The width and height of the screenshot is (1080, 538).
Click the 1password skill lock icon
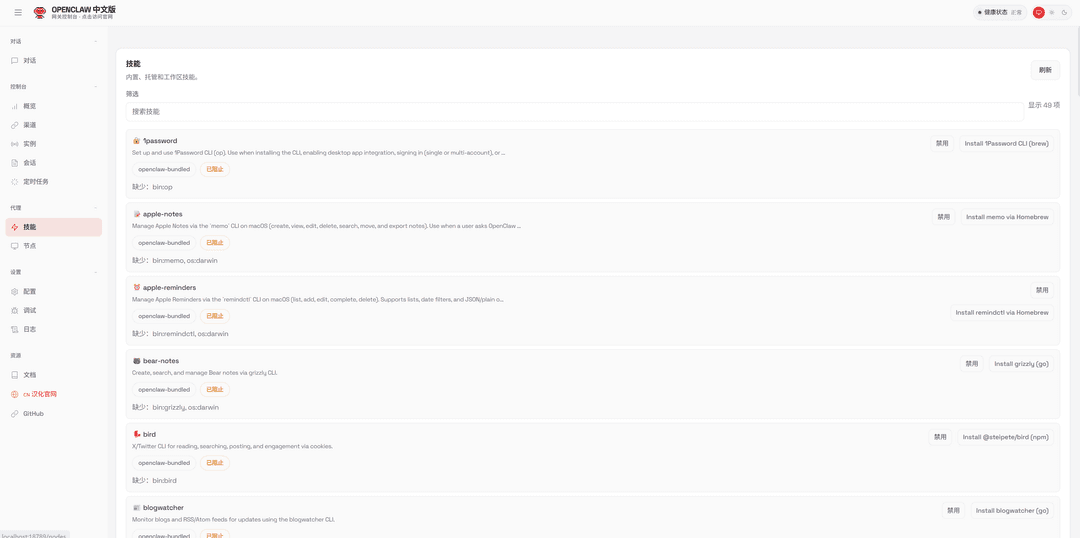coord(136,141)
